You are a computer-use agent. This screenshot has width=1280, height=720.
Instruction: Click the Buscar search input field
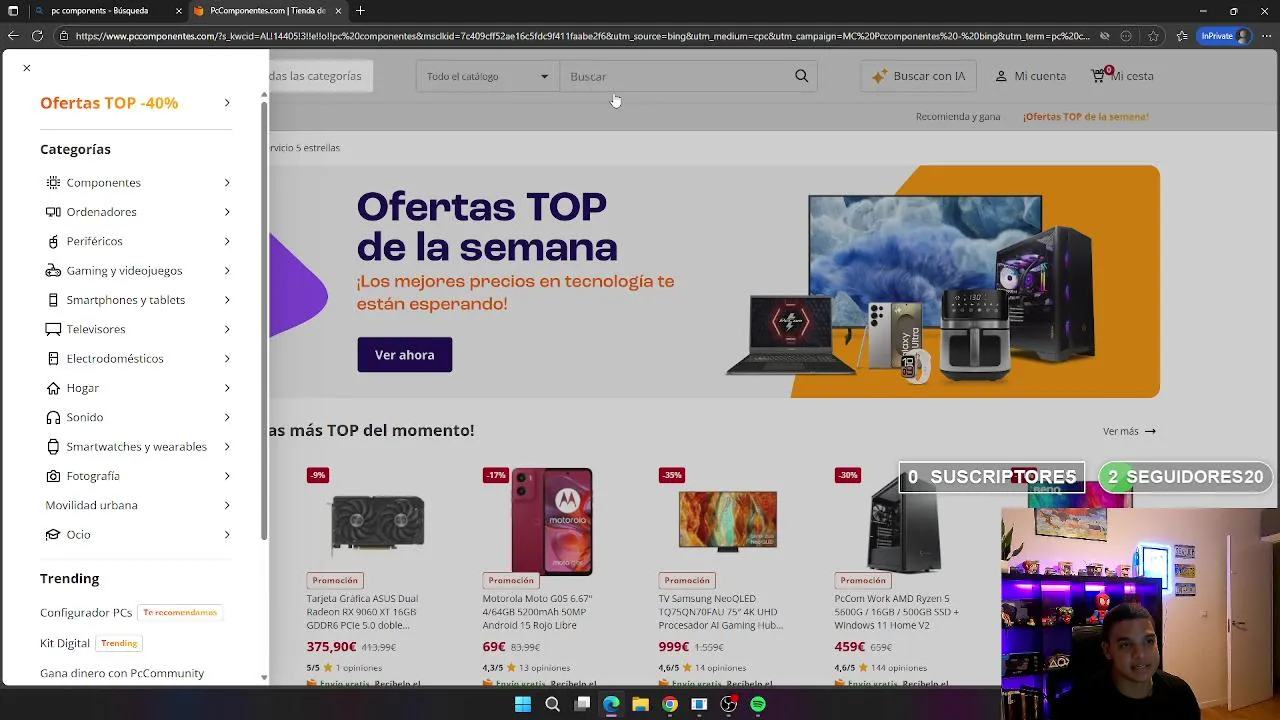coord(676,76)
